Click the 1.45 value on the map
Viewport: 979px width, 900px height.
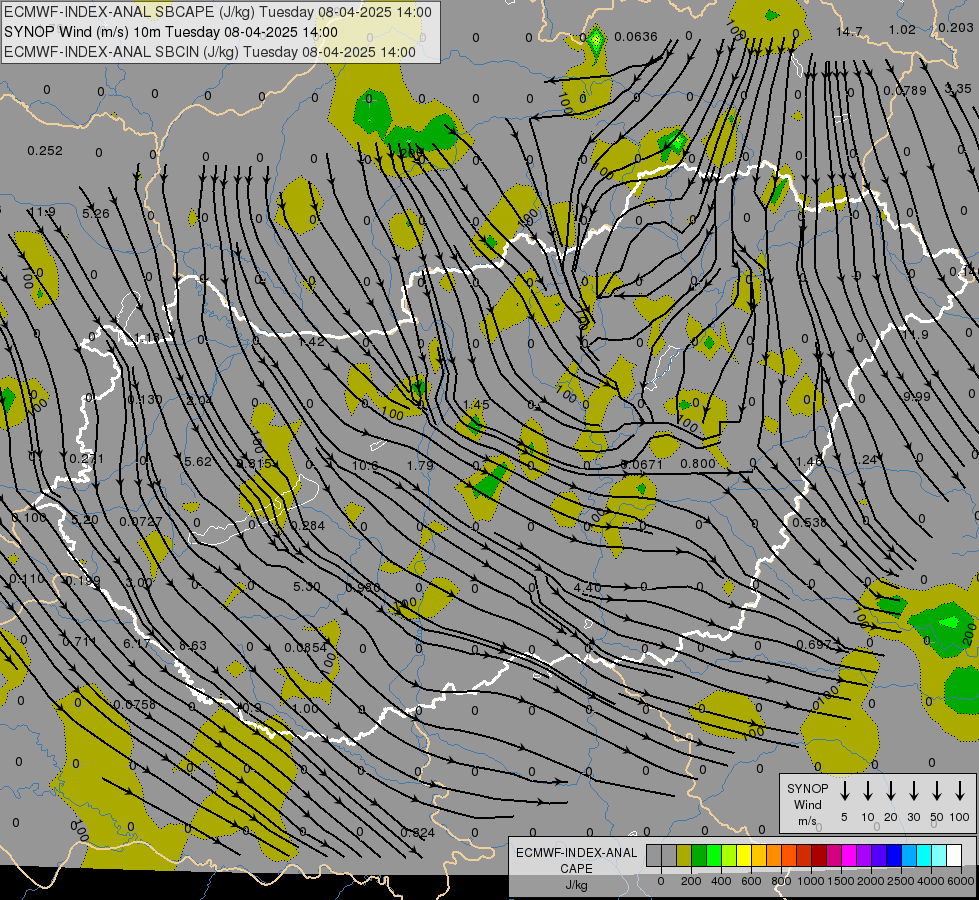[x=476, y=405]
